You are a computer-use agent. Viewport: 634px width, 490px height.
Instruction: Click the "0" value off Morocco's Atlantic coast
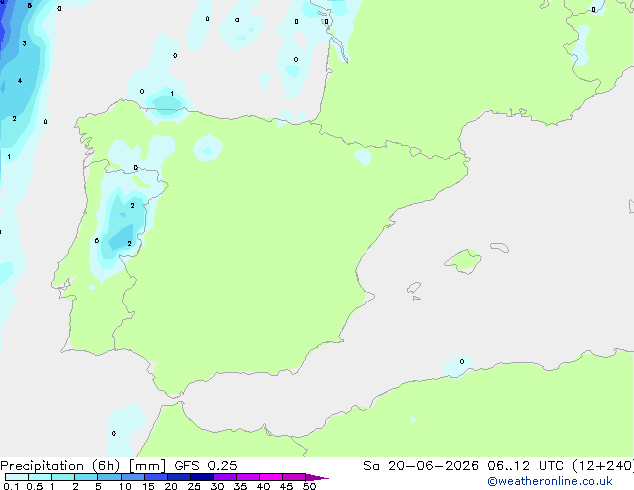(x=114, y=433)
